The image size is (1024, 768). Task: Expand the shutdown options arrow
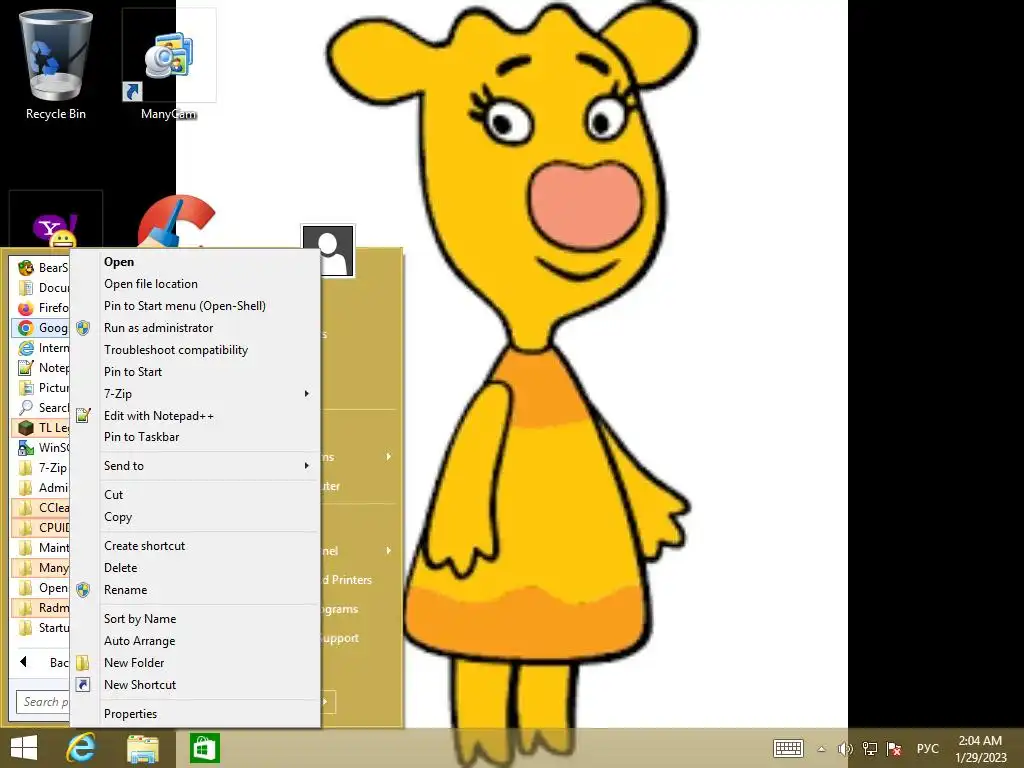[326, 702]
